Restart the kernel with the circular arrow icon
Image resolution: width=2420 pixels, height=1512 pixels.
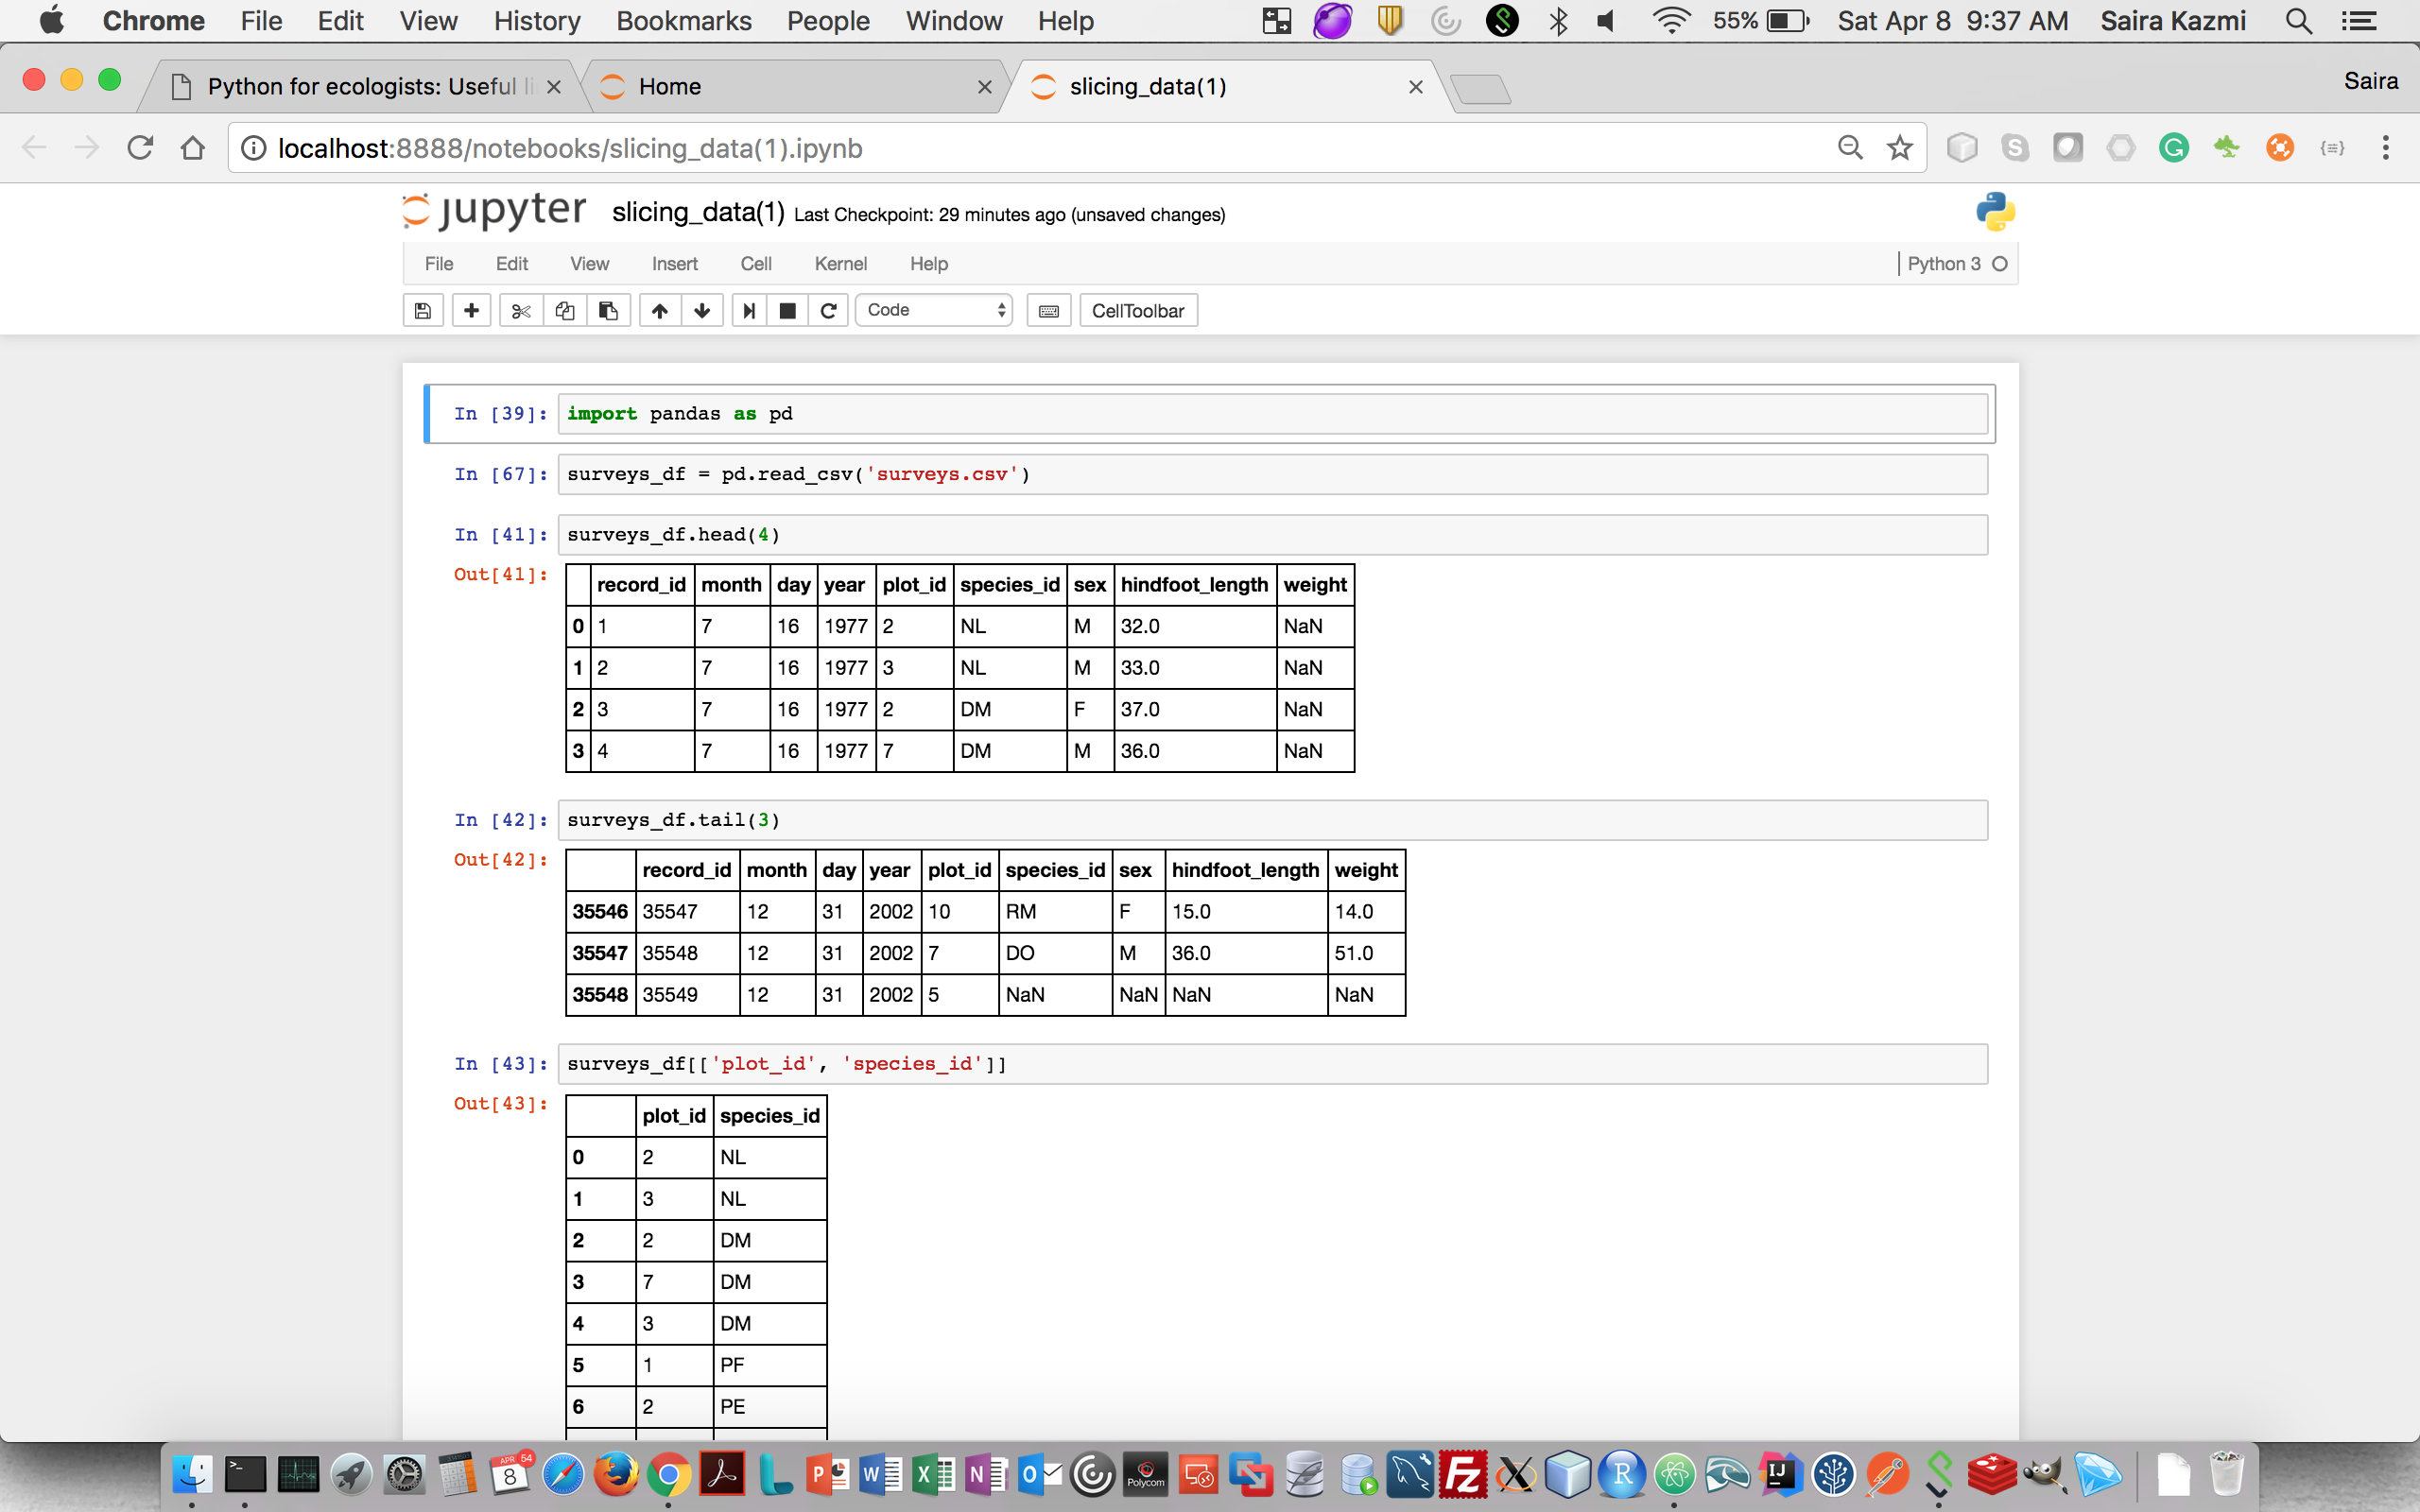tap(828, 311)
